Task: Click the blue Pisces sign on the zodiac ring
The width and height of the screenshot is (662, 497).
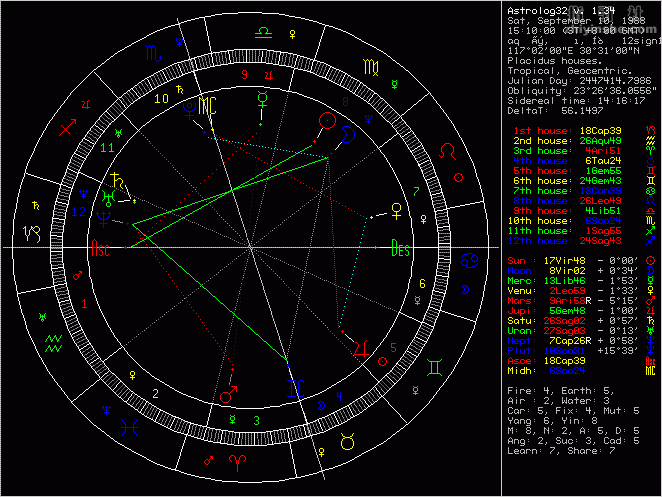Action: coord(129,426)
